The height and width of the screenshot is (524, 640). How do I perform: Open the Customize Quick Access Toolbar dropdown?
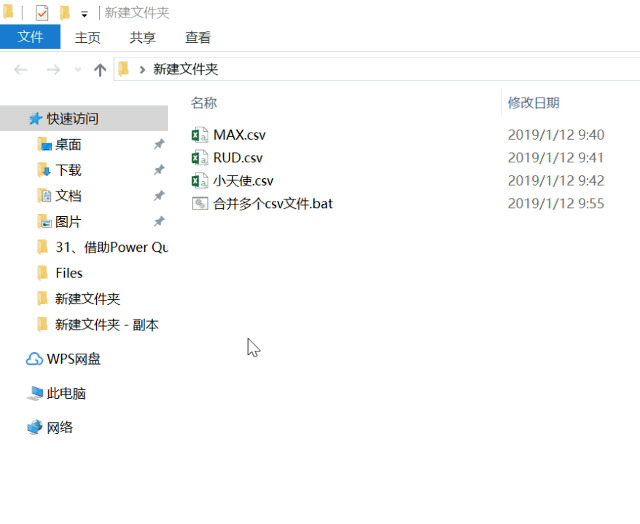[84, 15]
